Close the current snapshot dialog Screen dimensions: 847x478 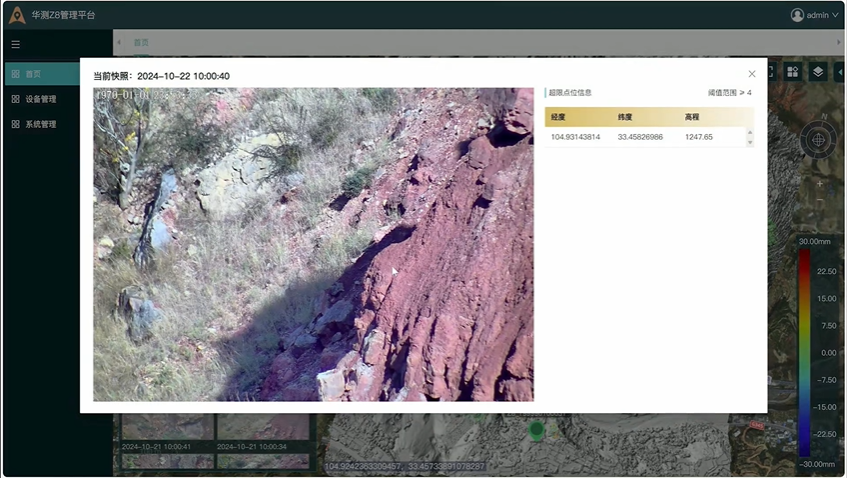752,74
